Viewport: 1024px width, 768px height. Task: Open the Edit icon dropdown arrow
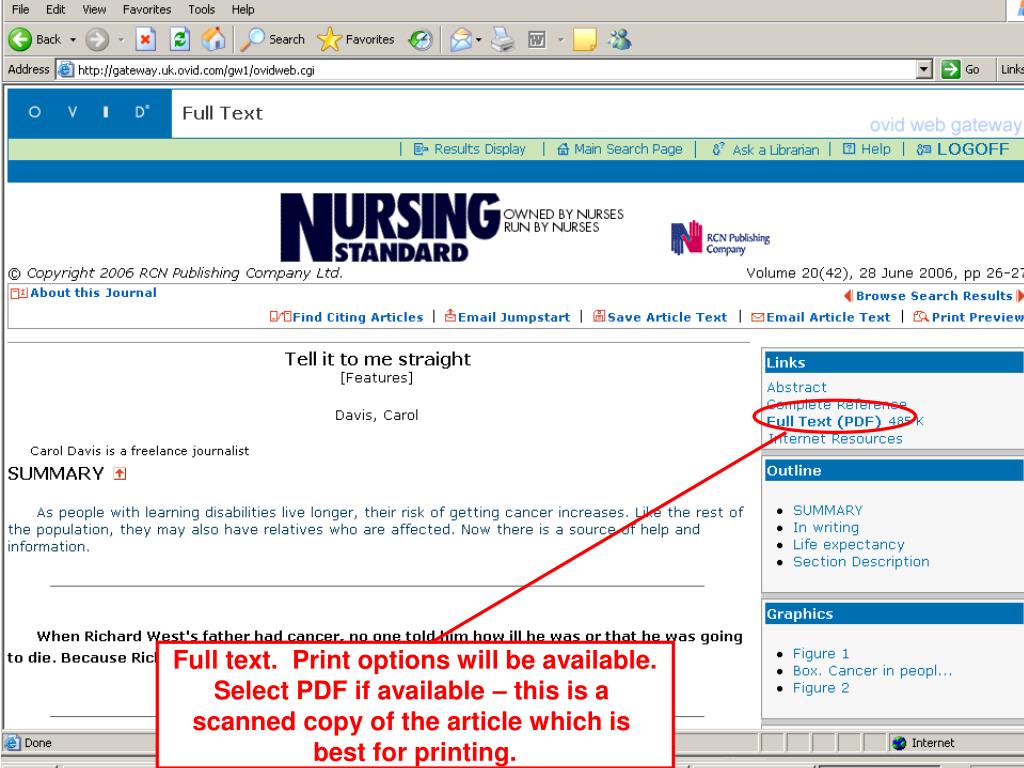pos(560,40)
